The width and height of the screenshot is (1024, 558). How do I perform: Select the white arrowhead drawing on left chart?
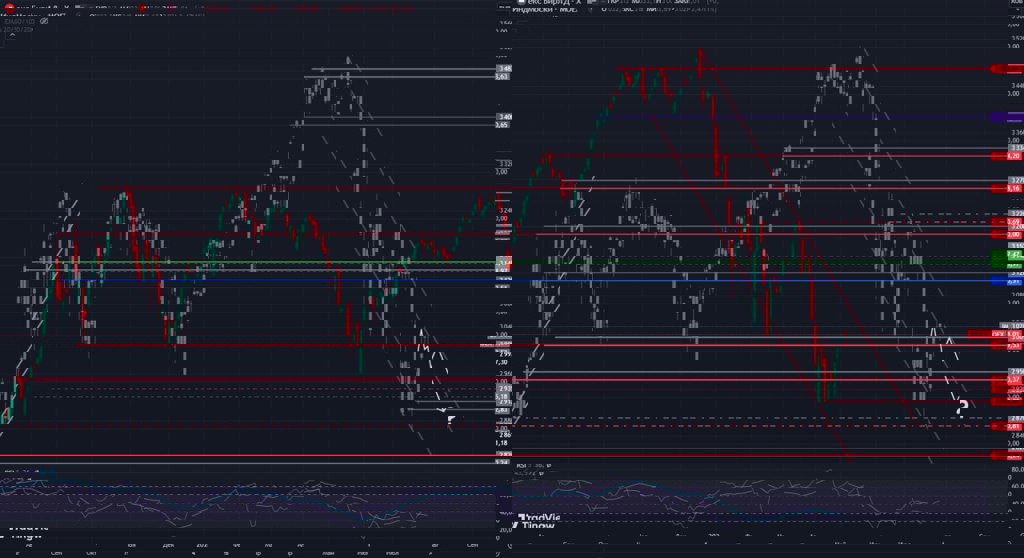pos(451,420)
